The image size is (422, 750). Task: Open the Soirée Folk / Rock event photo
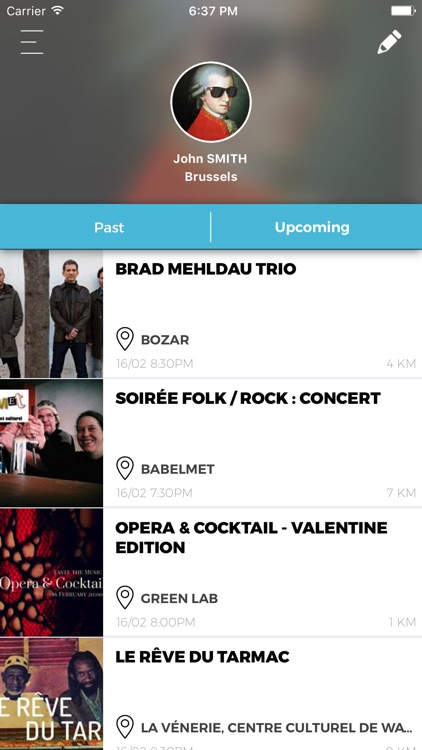51,443
